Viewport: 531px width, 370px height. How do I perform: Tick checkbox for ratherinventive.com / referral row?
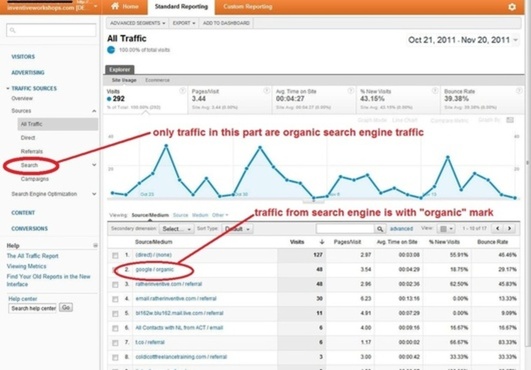pos(115,285)
